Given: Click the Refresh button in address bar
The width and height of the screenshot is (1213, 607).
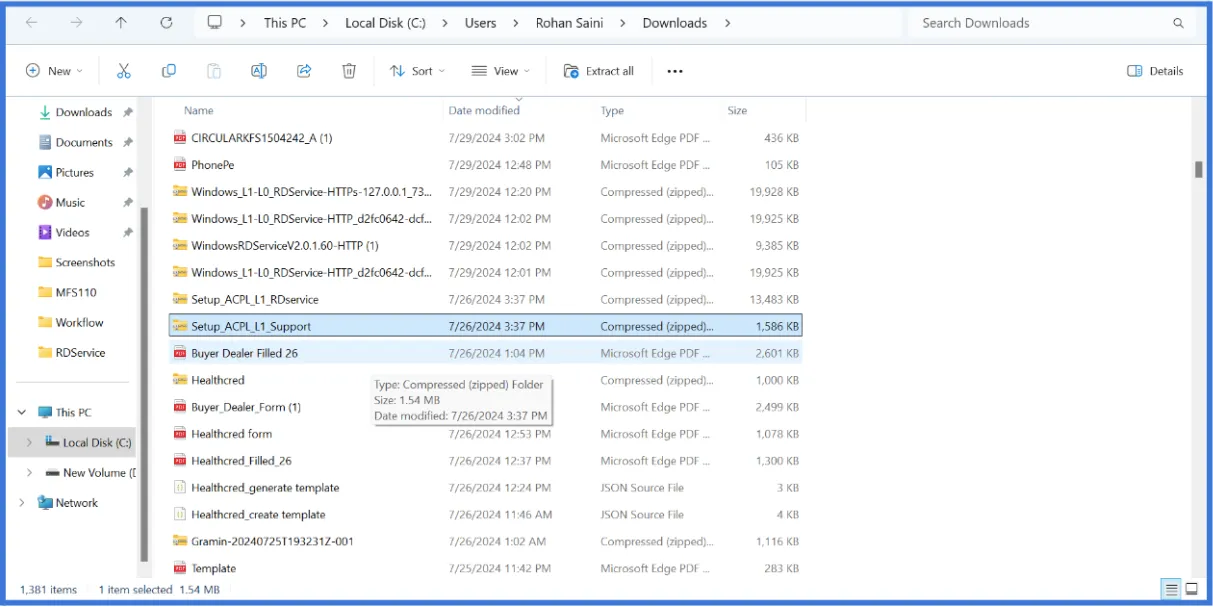Looking at the screenshot, I should pyautogui.click(x=166, y=23).
